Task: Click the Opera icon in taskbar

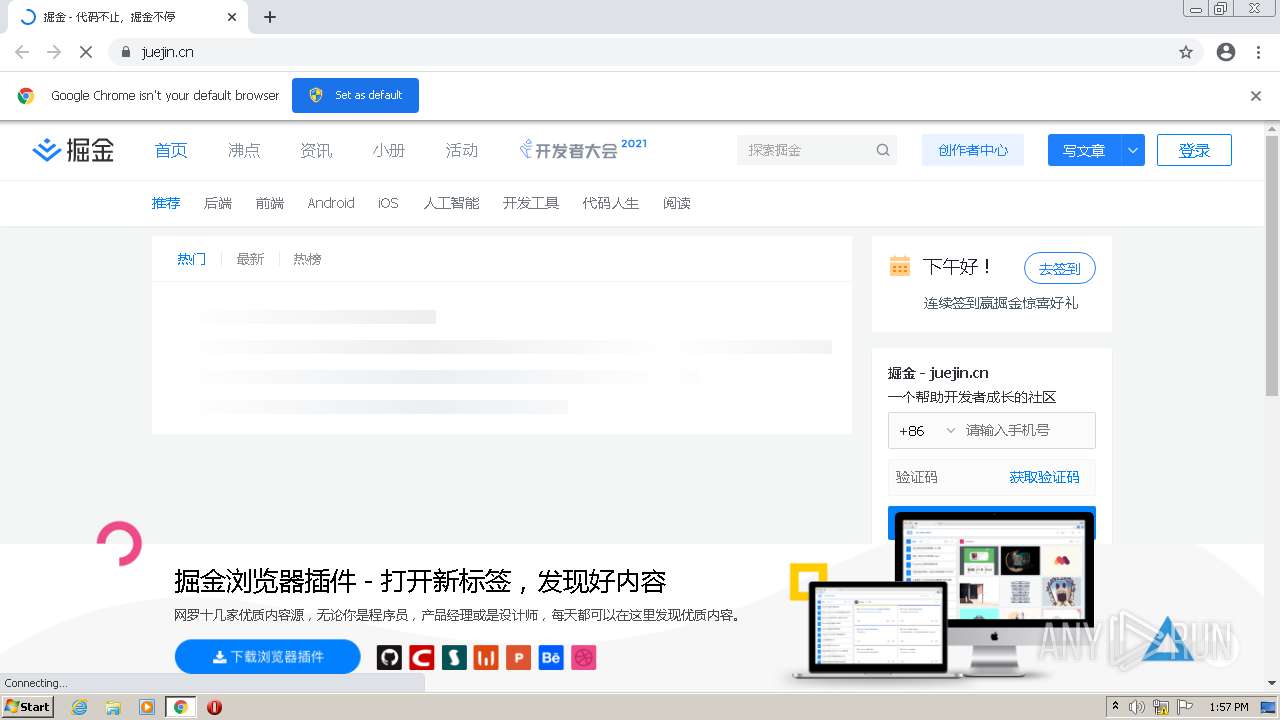Action: [x=214, y=707]
